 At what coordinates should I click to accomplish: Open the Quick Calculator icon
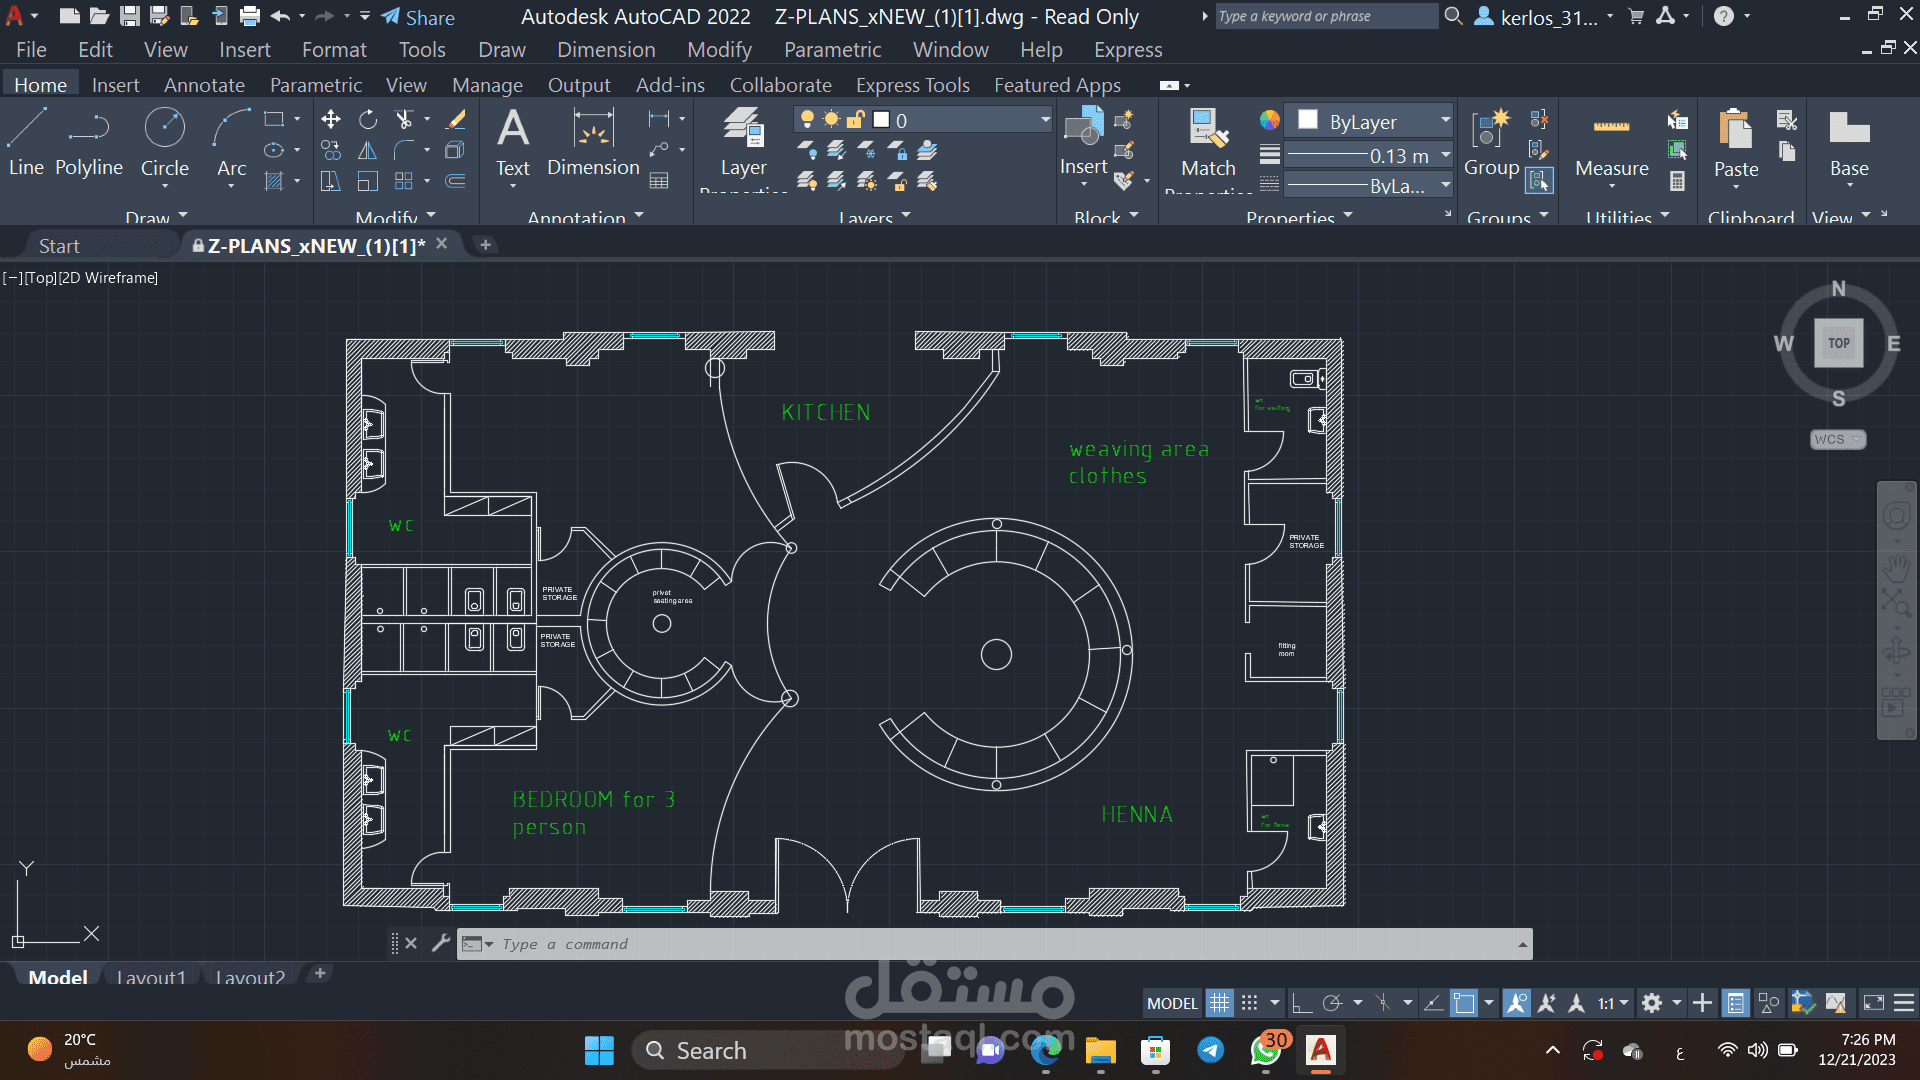[1678, 182]
